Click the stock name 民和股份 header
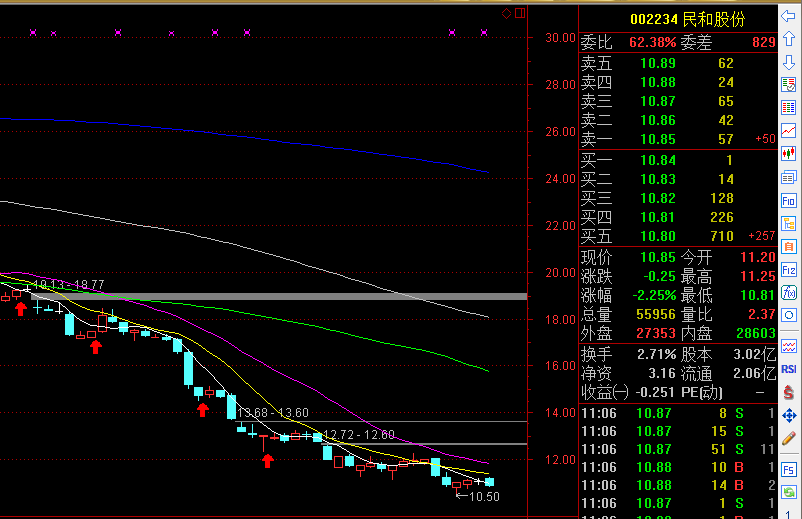This screenshot has height=519, width=802. (x=714, y=19)
